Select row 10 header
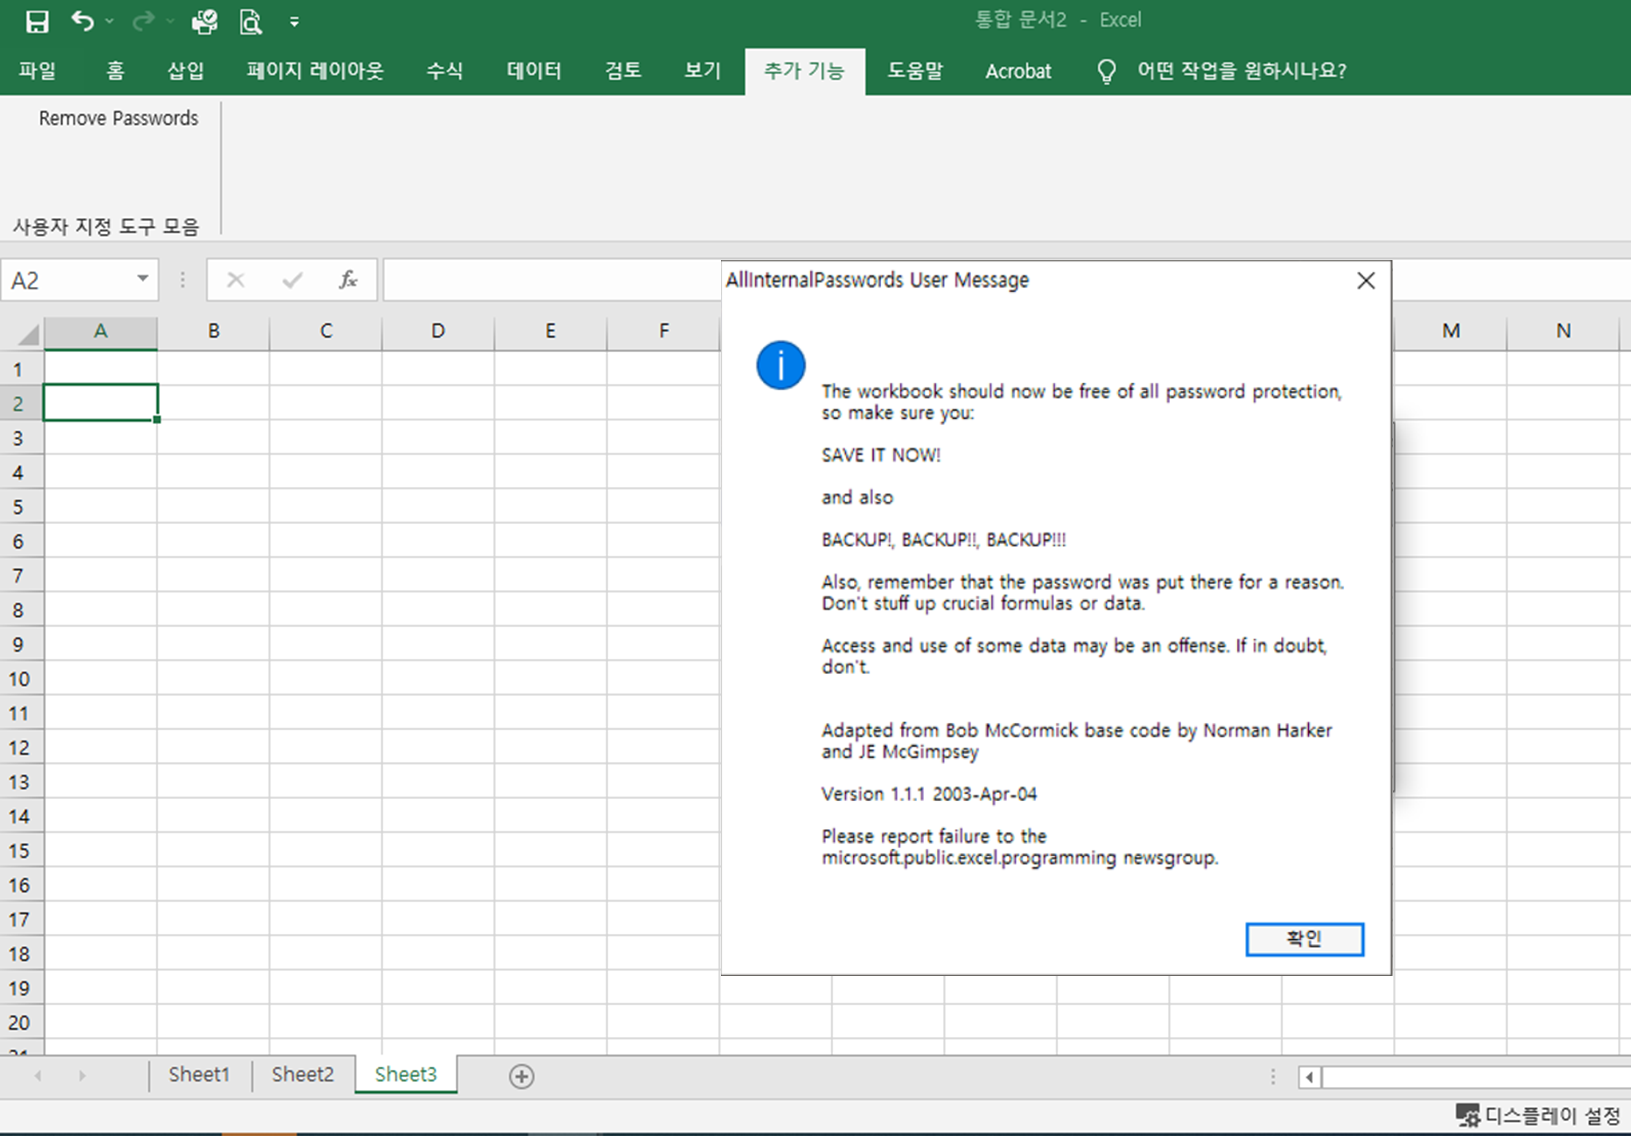The height and width of the screenshot is (1136, 1631). coord(20,679)
